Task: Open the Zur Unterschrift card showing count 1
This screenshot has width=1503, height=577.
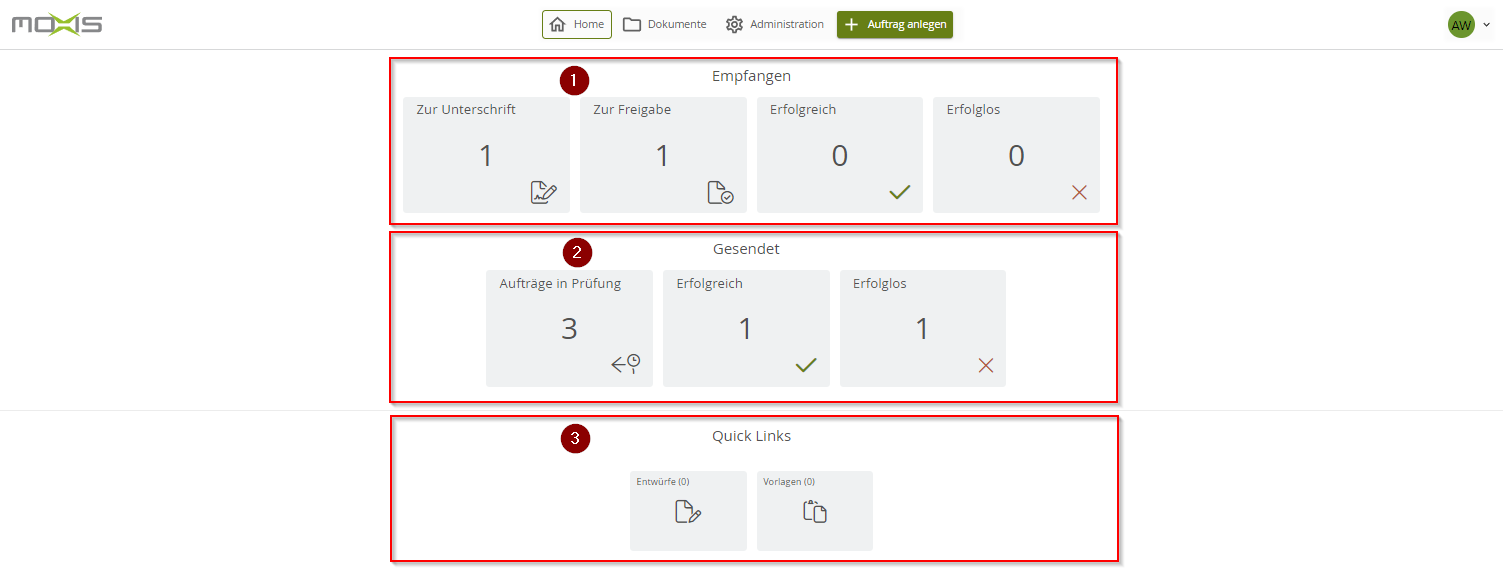Action: point(486,155)
